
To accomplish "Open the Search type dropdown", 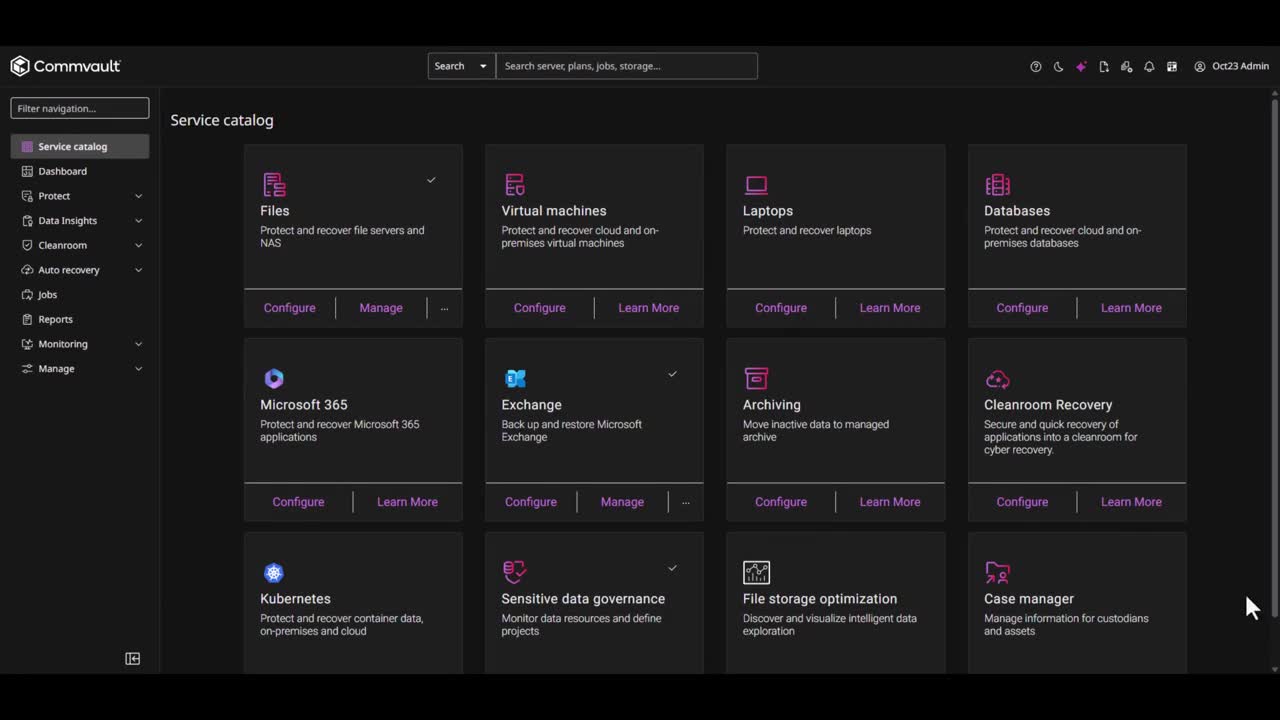I will [461, 66].
